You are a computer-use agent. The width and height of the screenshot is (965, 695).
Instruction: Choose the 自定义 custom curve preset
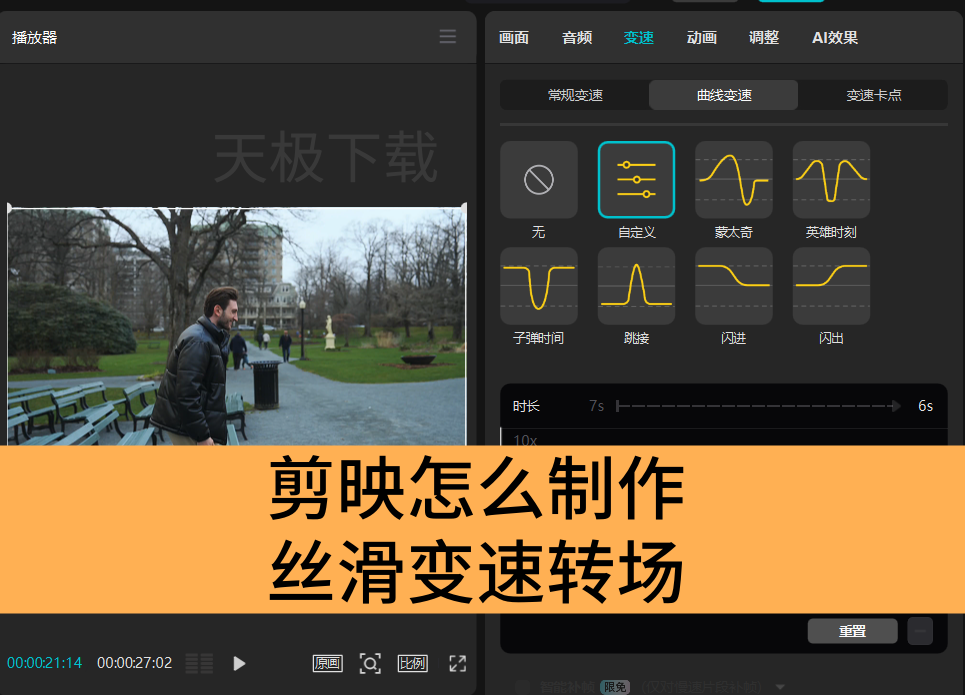[x=636, y=180]
